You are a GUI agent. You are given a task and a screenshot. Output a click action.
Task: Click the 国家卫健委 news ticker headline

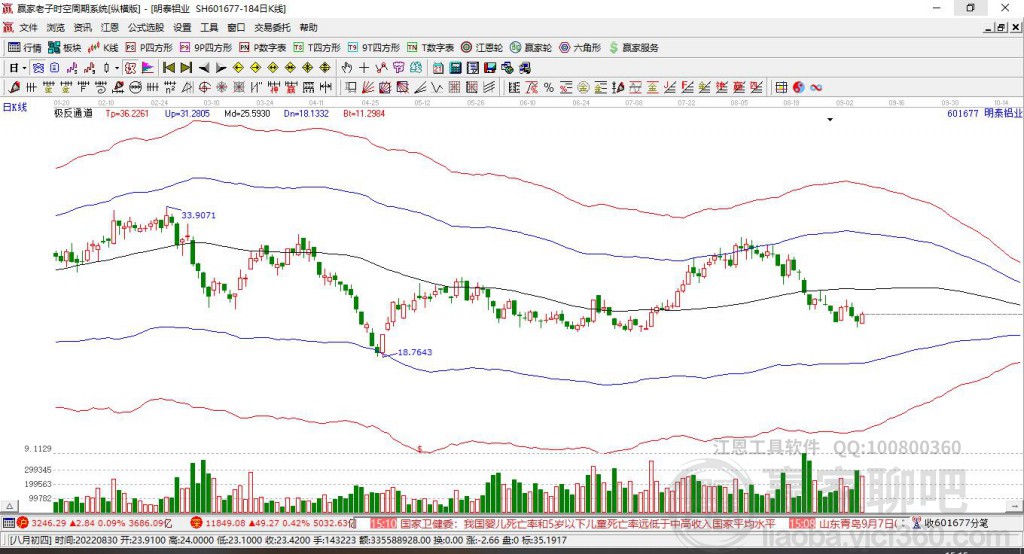click(x=587, y=523)
